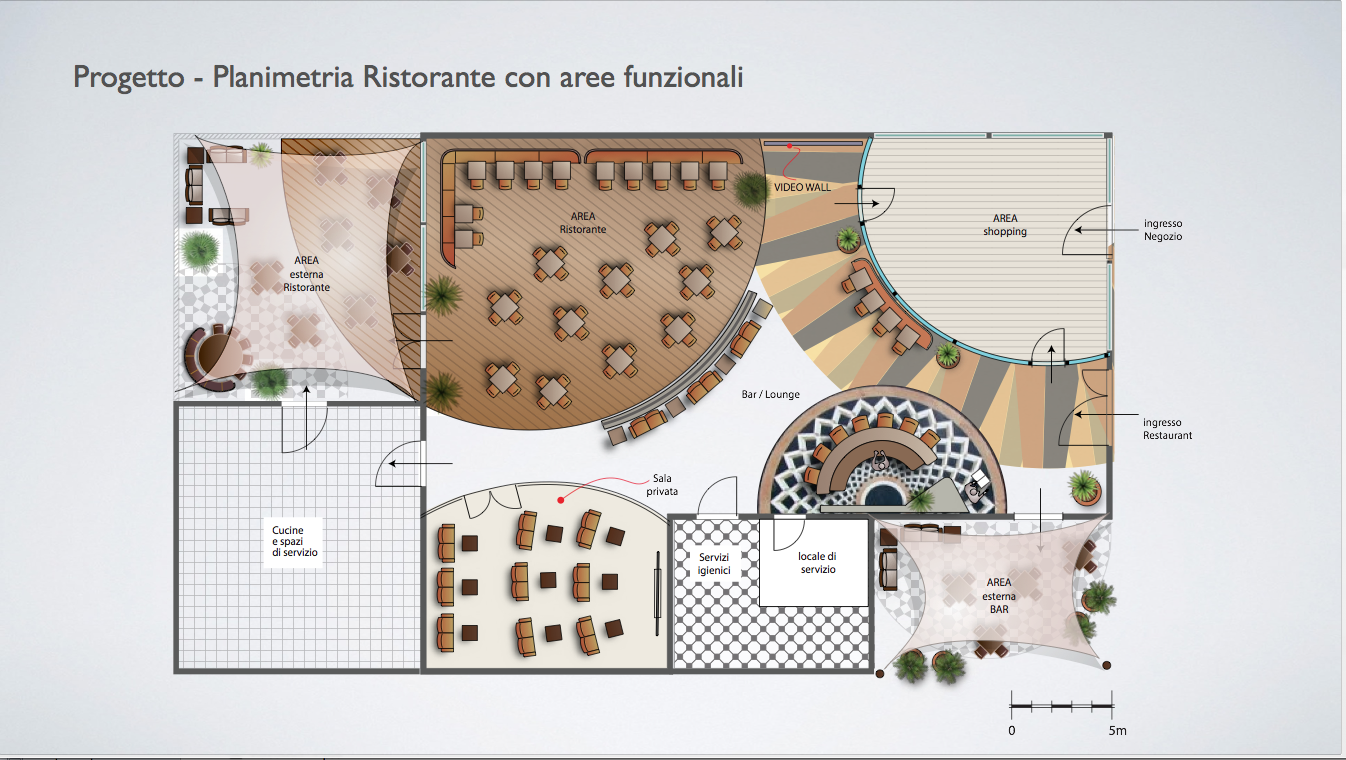
Task: Click the 'AREA shopping' label
Action: tap(1005, 225)
